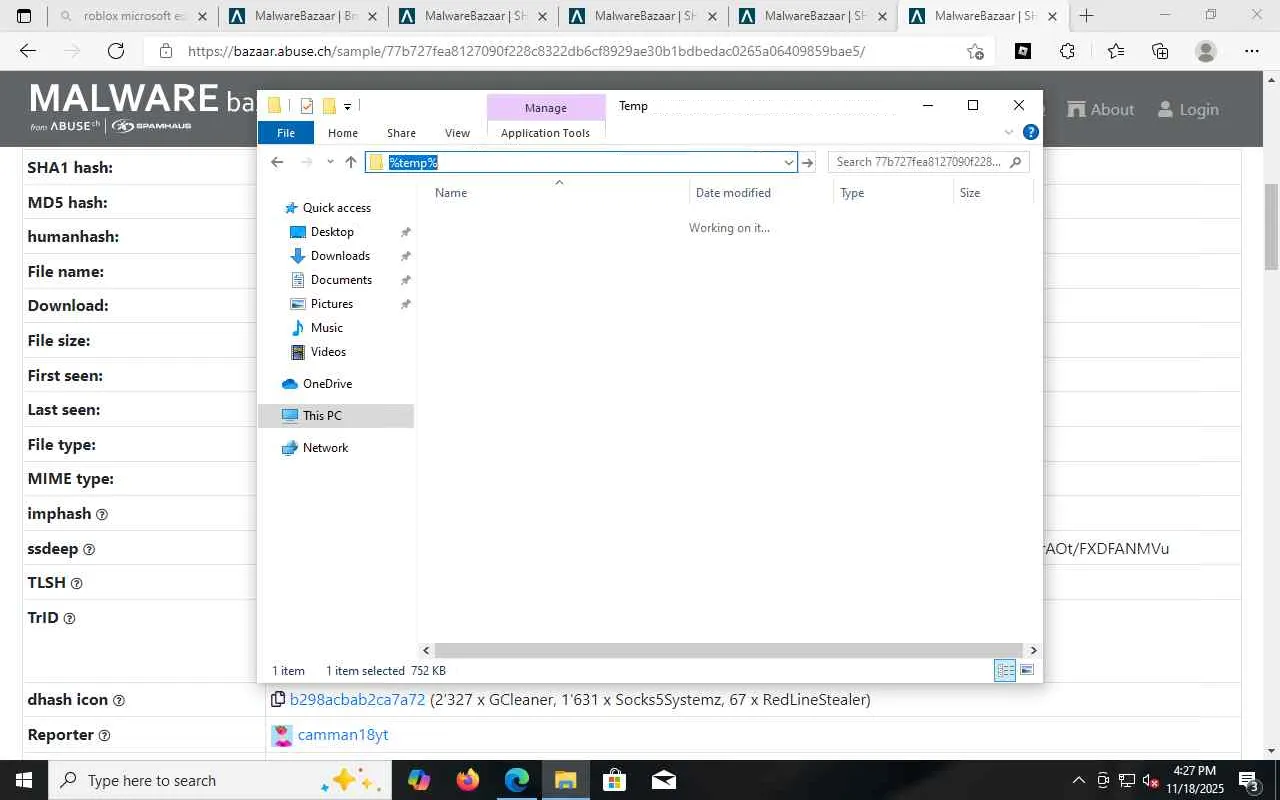Switch Explorer to large icons view
The image size is (1280, 800).
pyautogui.click(x=1027, y=671)
